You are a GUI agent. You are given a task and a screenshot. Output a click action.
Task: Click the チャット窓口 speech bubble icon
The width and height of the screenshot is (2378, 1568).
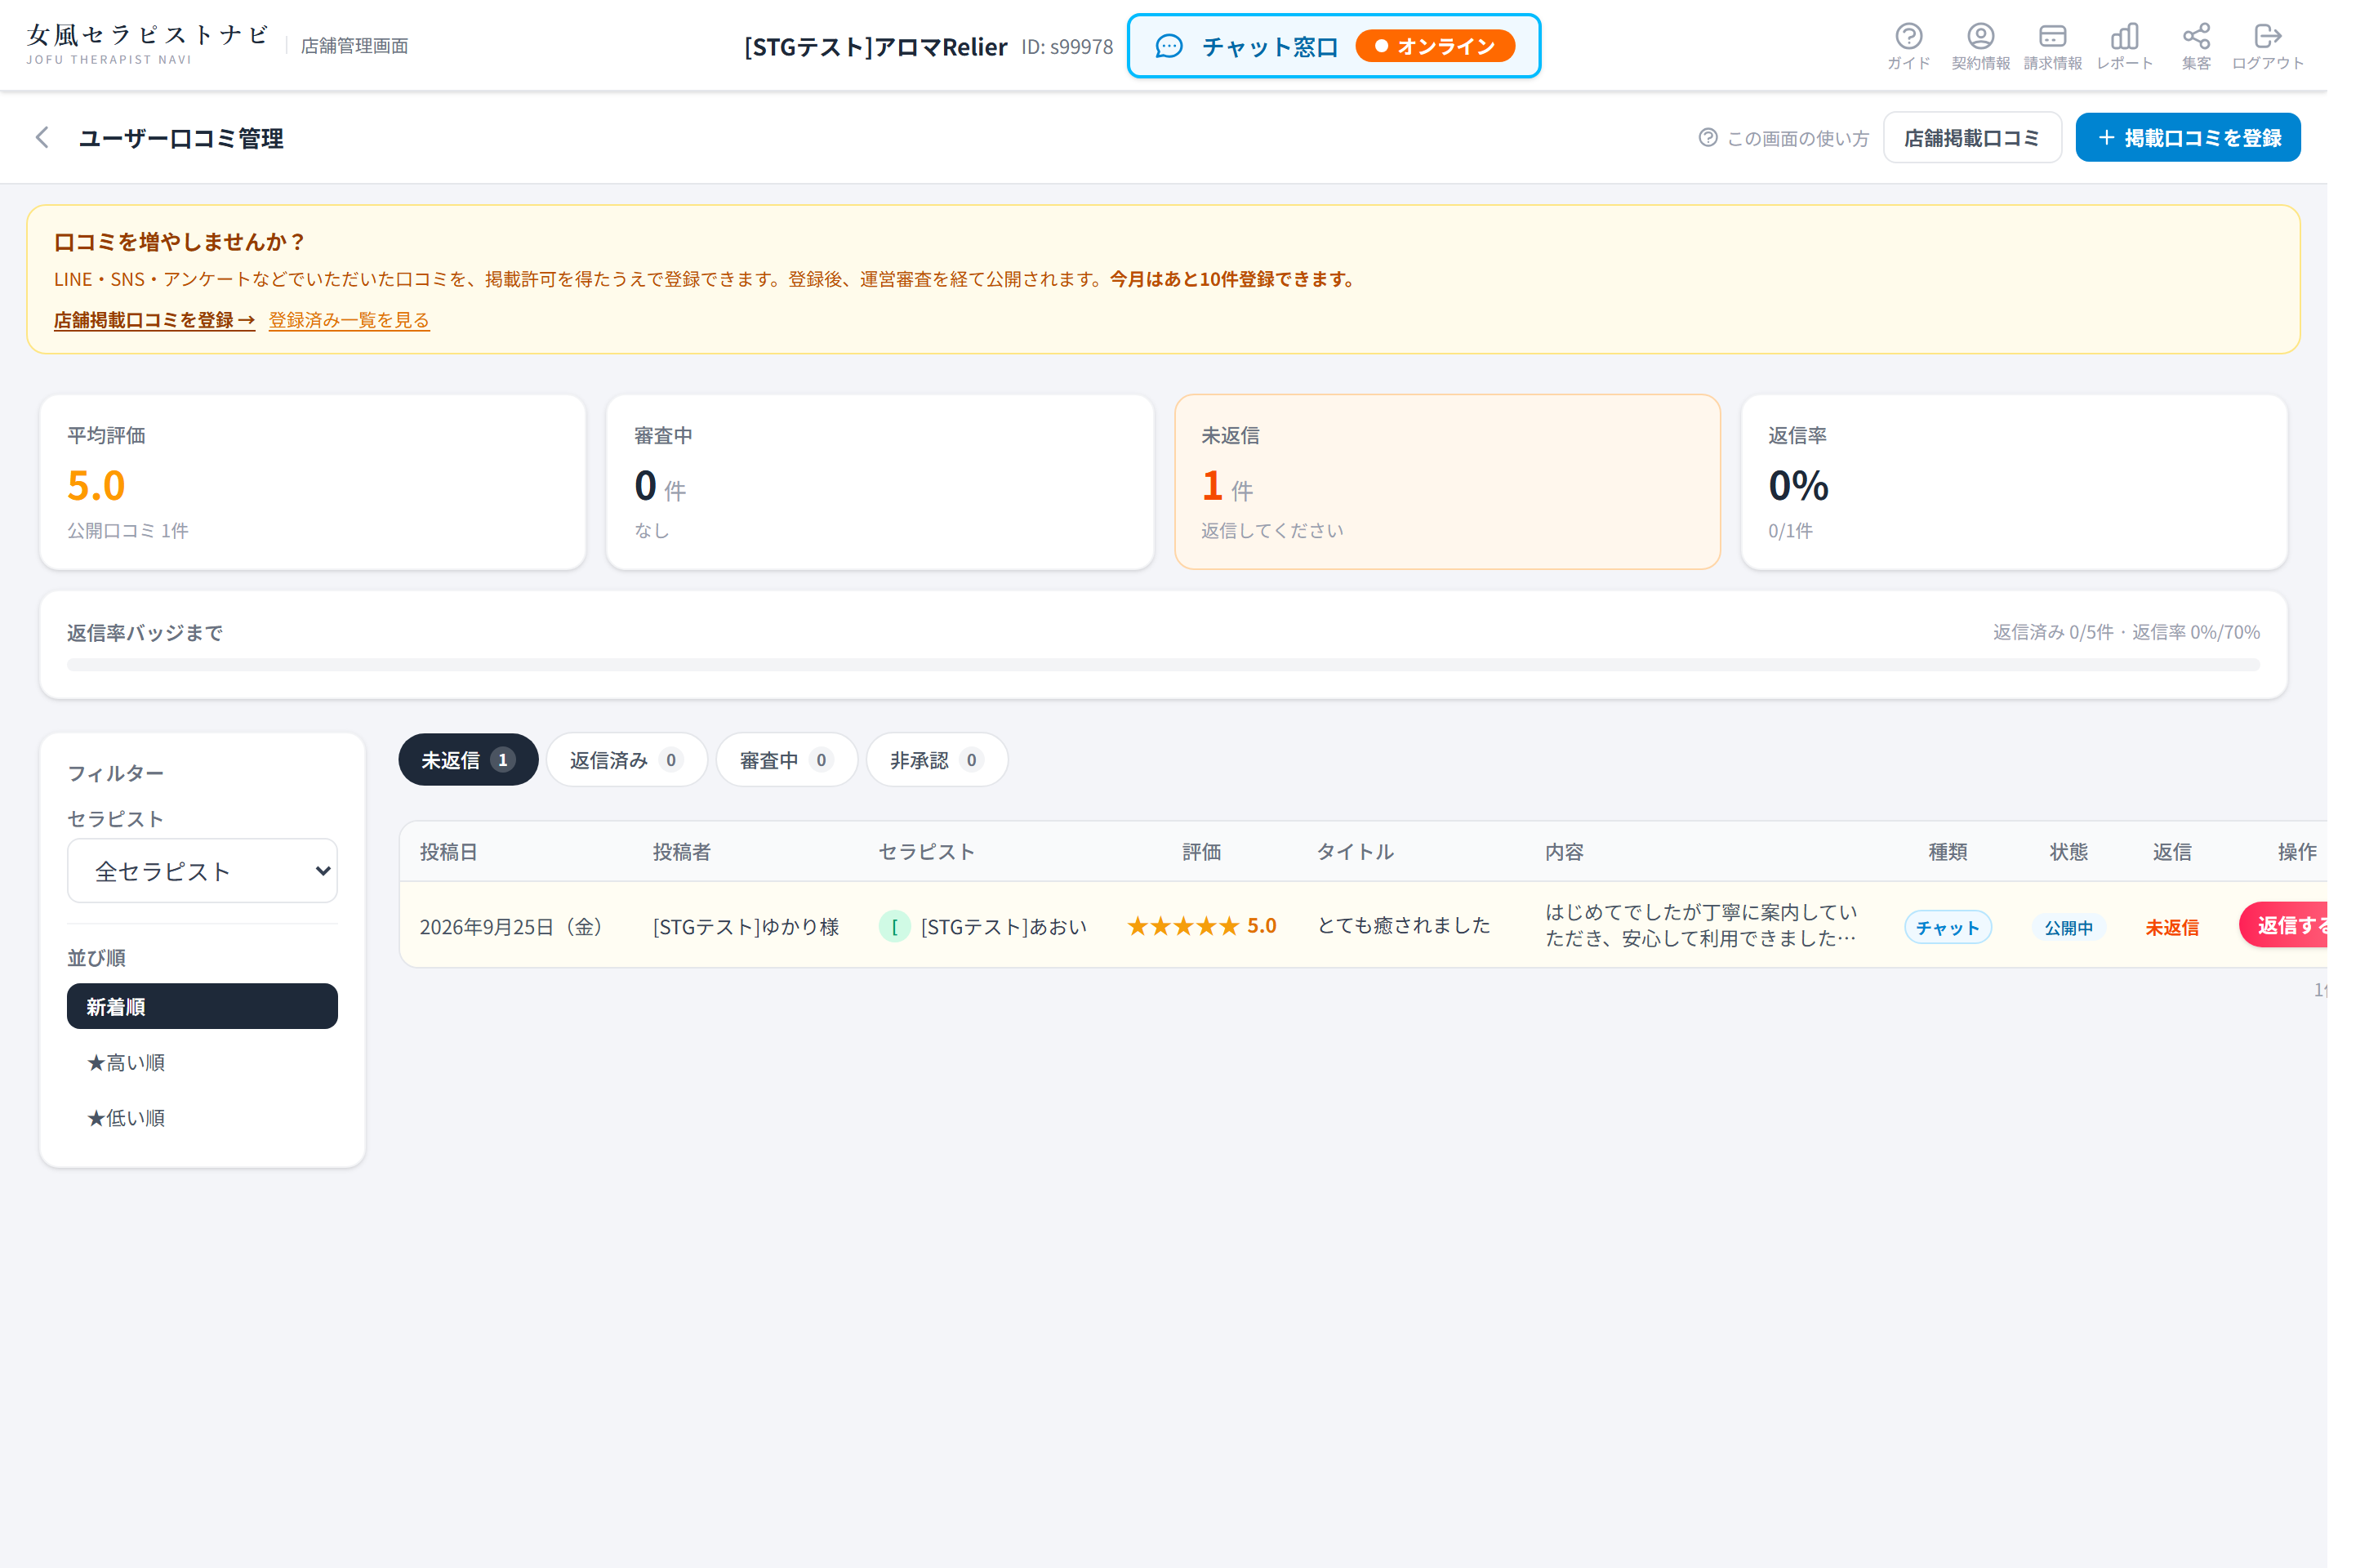point(1169,46)
